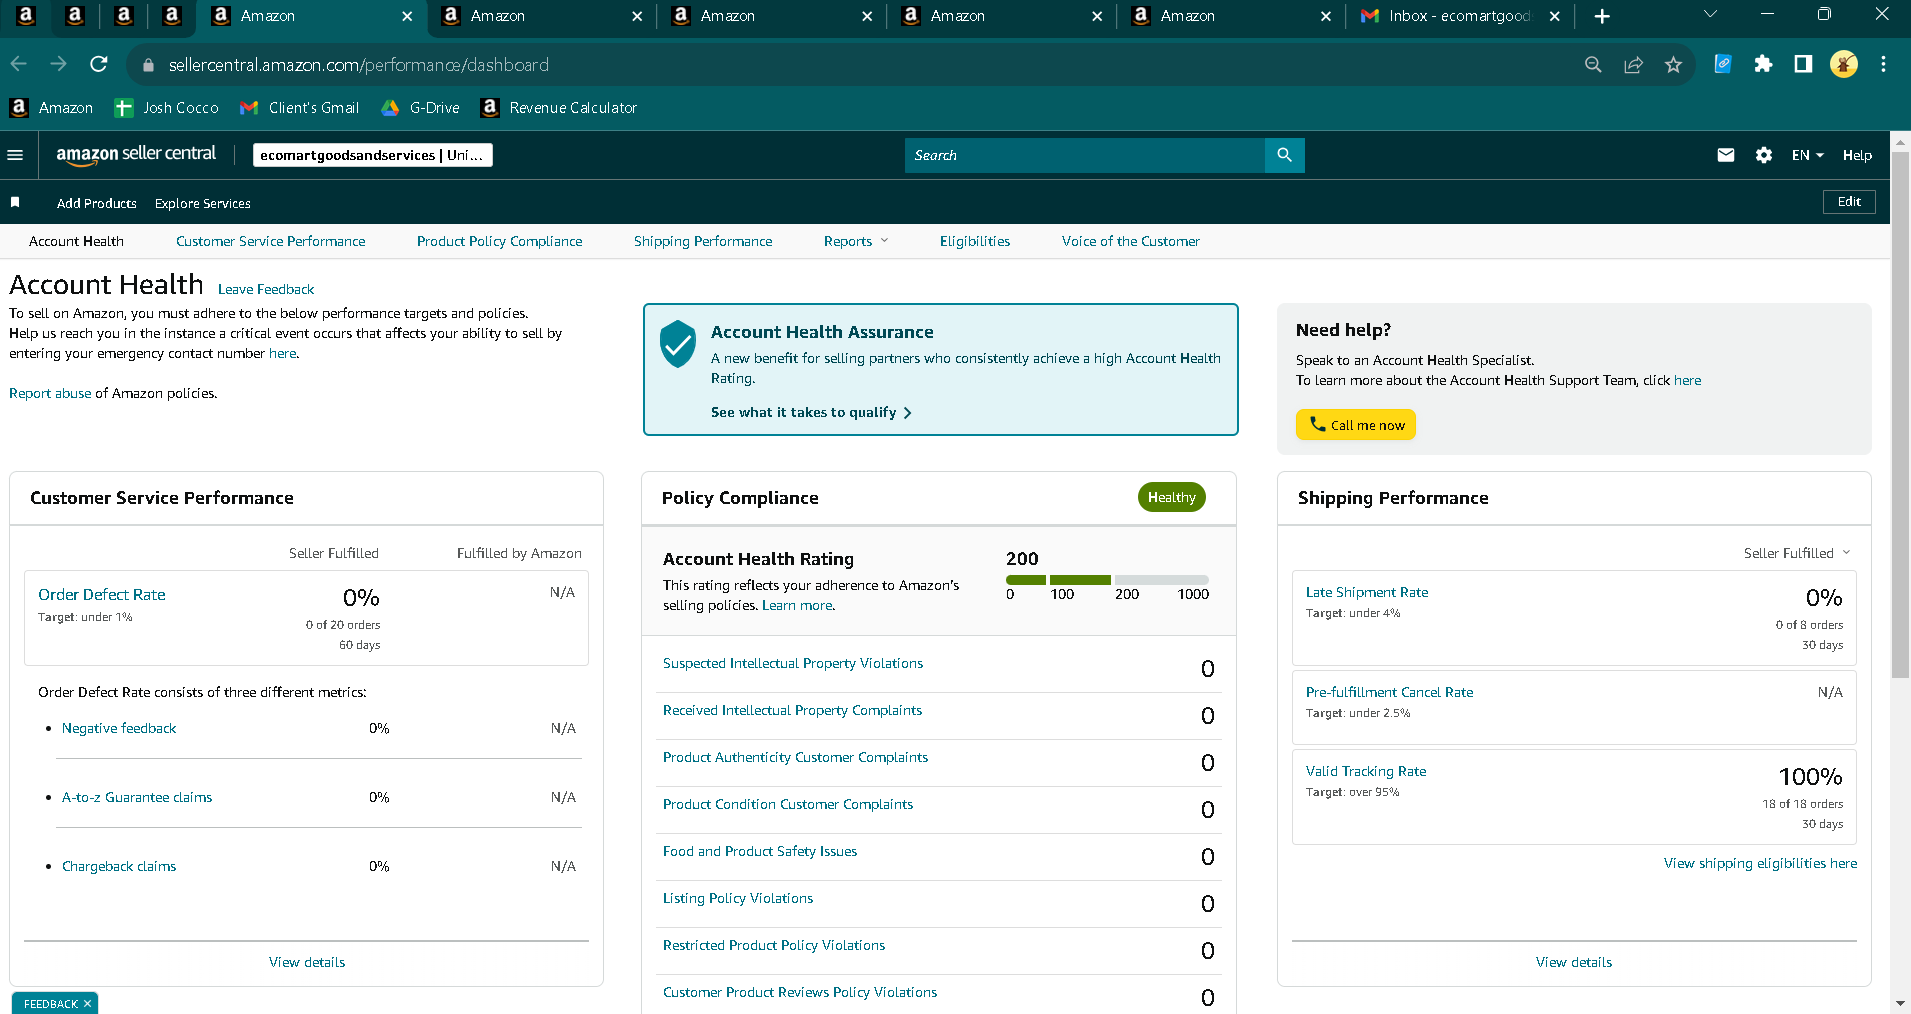Click Add Products
This screenshot has width=1911, height=1014.
(97, 203)
